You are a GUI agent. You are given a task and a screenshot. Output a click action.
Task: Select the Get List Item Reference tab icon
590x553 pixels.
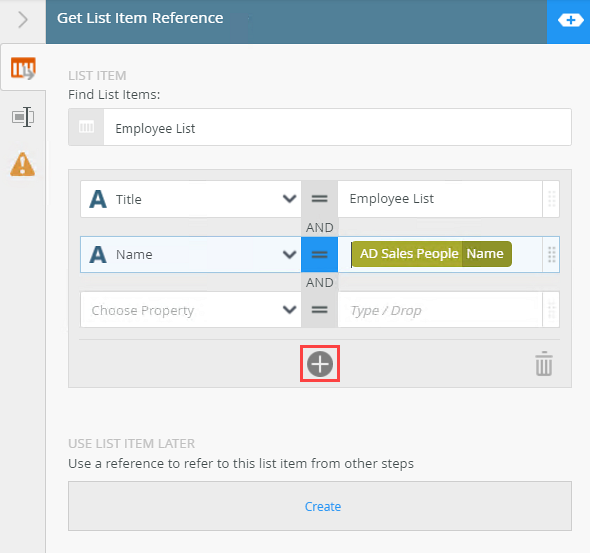point(23,68)
